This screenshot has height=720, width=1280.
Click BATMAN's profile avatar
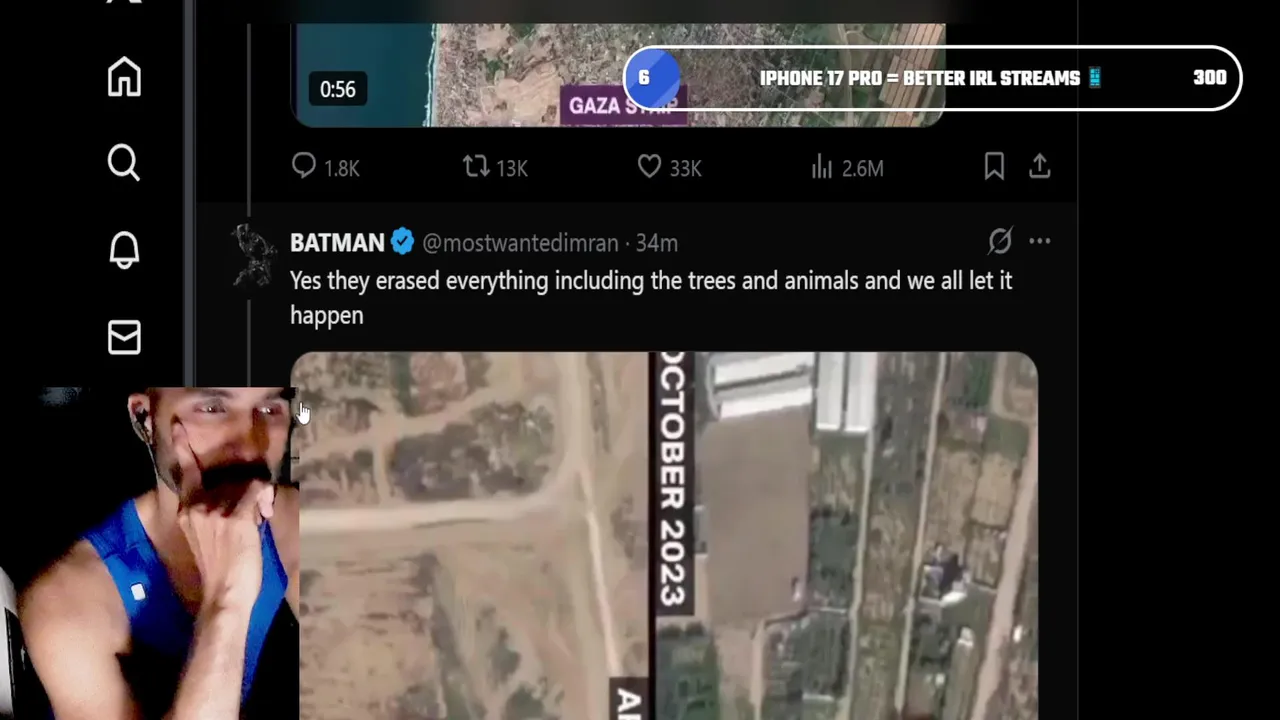(255, 255)
